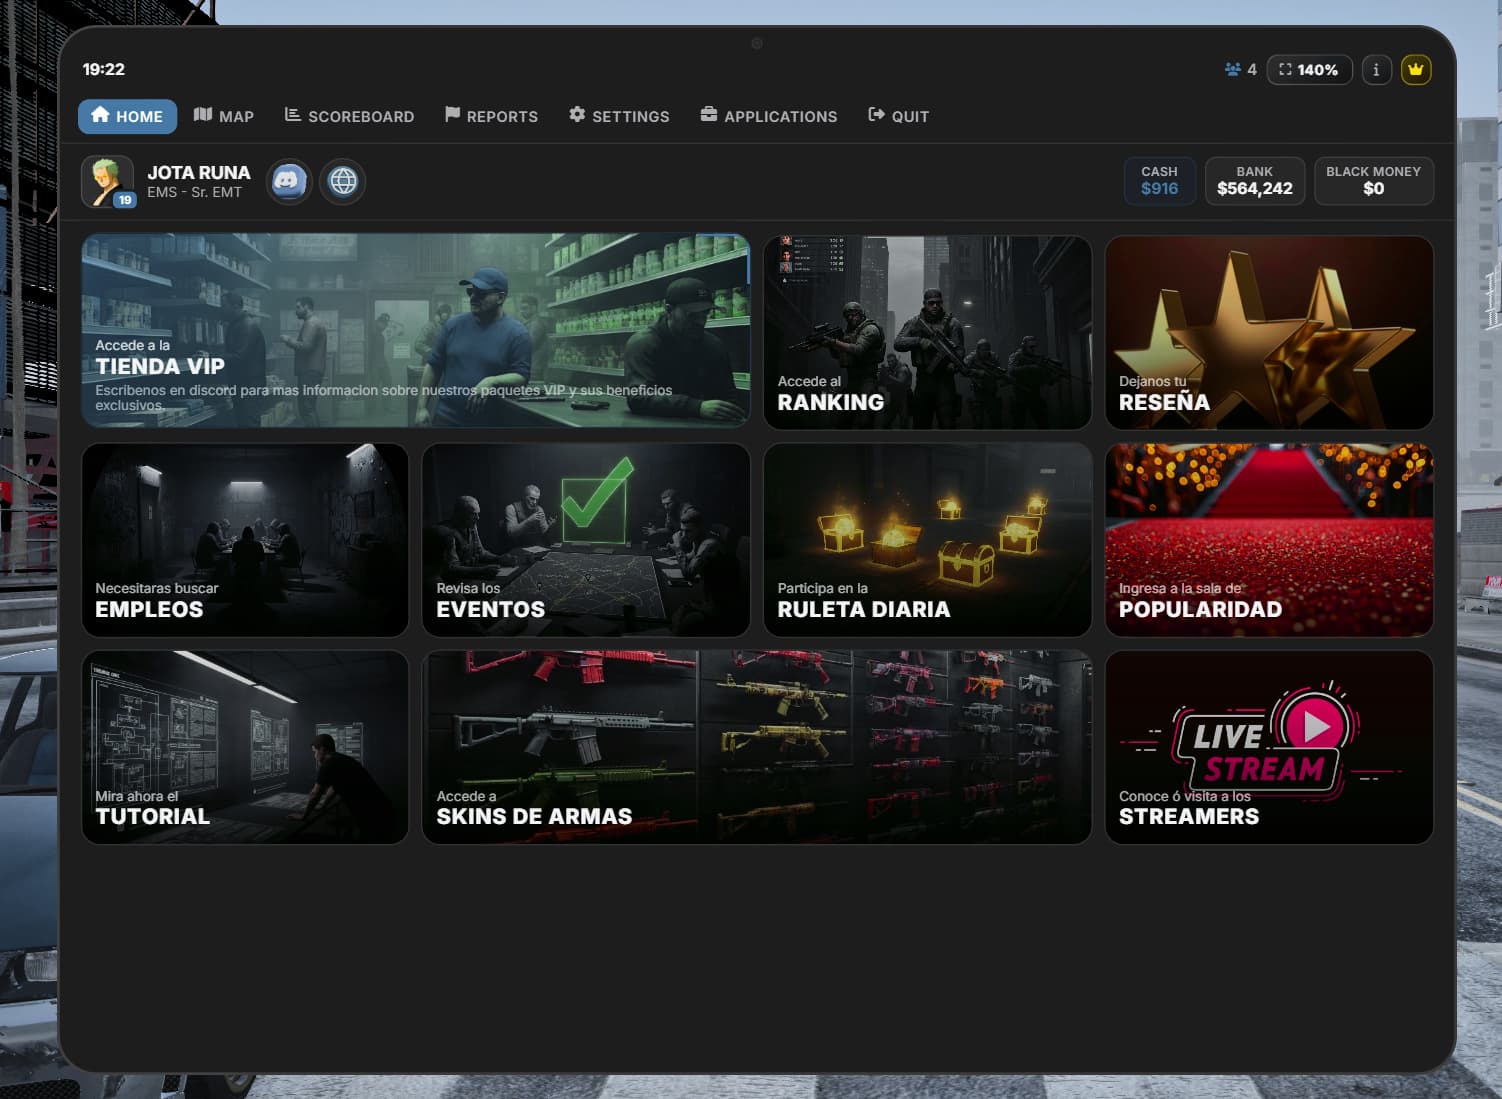Click the Bank $564,242 balance box
1502x1099 pixels.
pyautogui.click(x=1255, y=181)
